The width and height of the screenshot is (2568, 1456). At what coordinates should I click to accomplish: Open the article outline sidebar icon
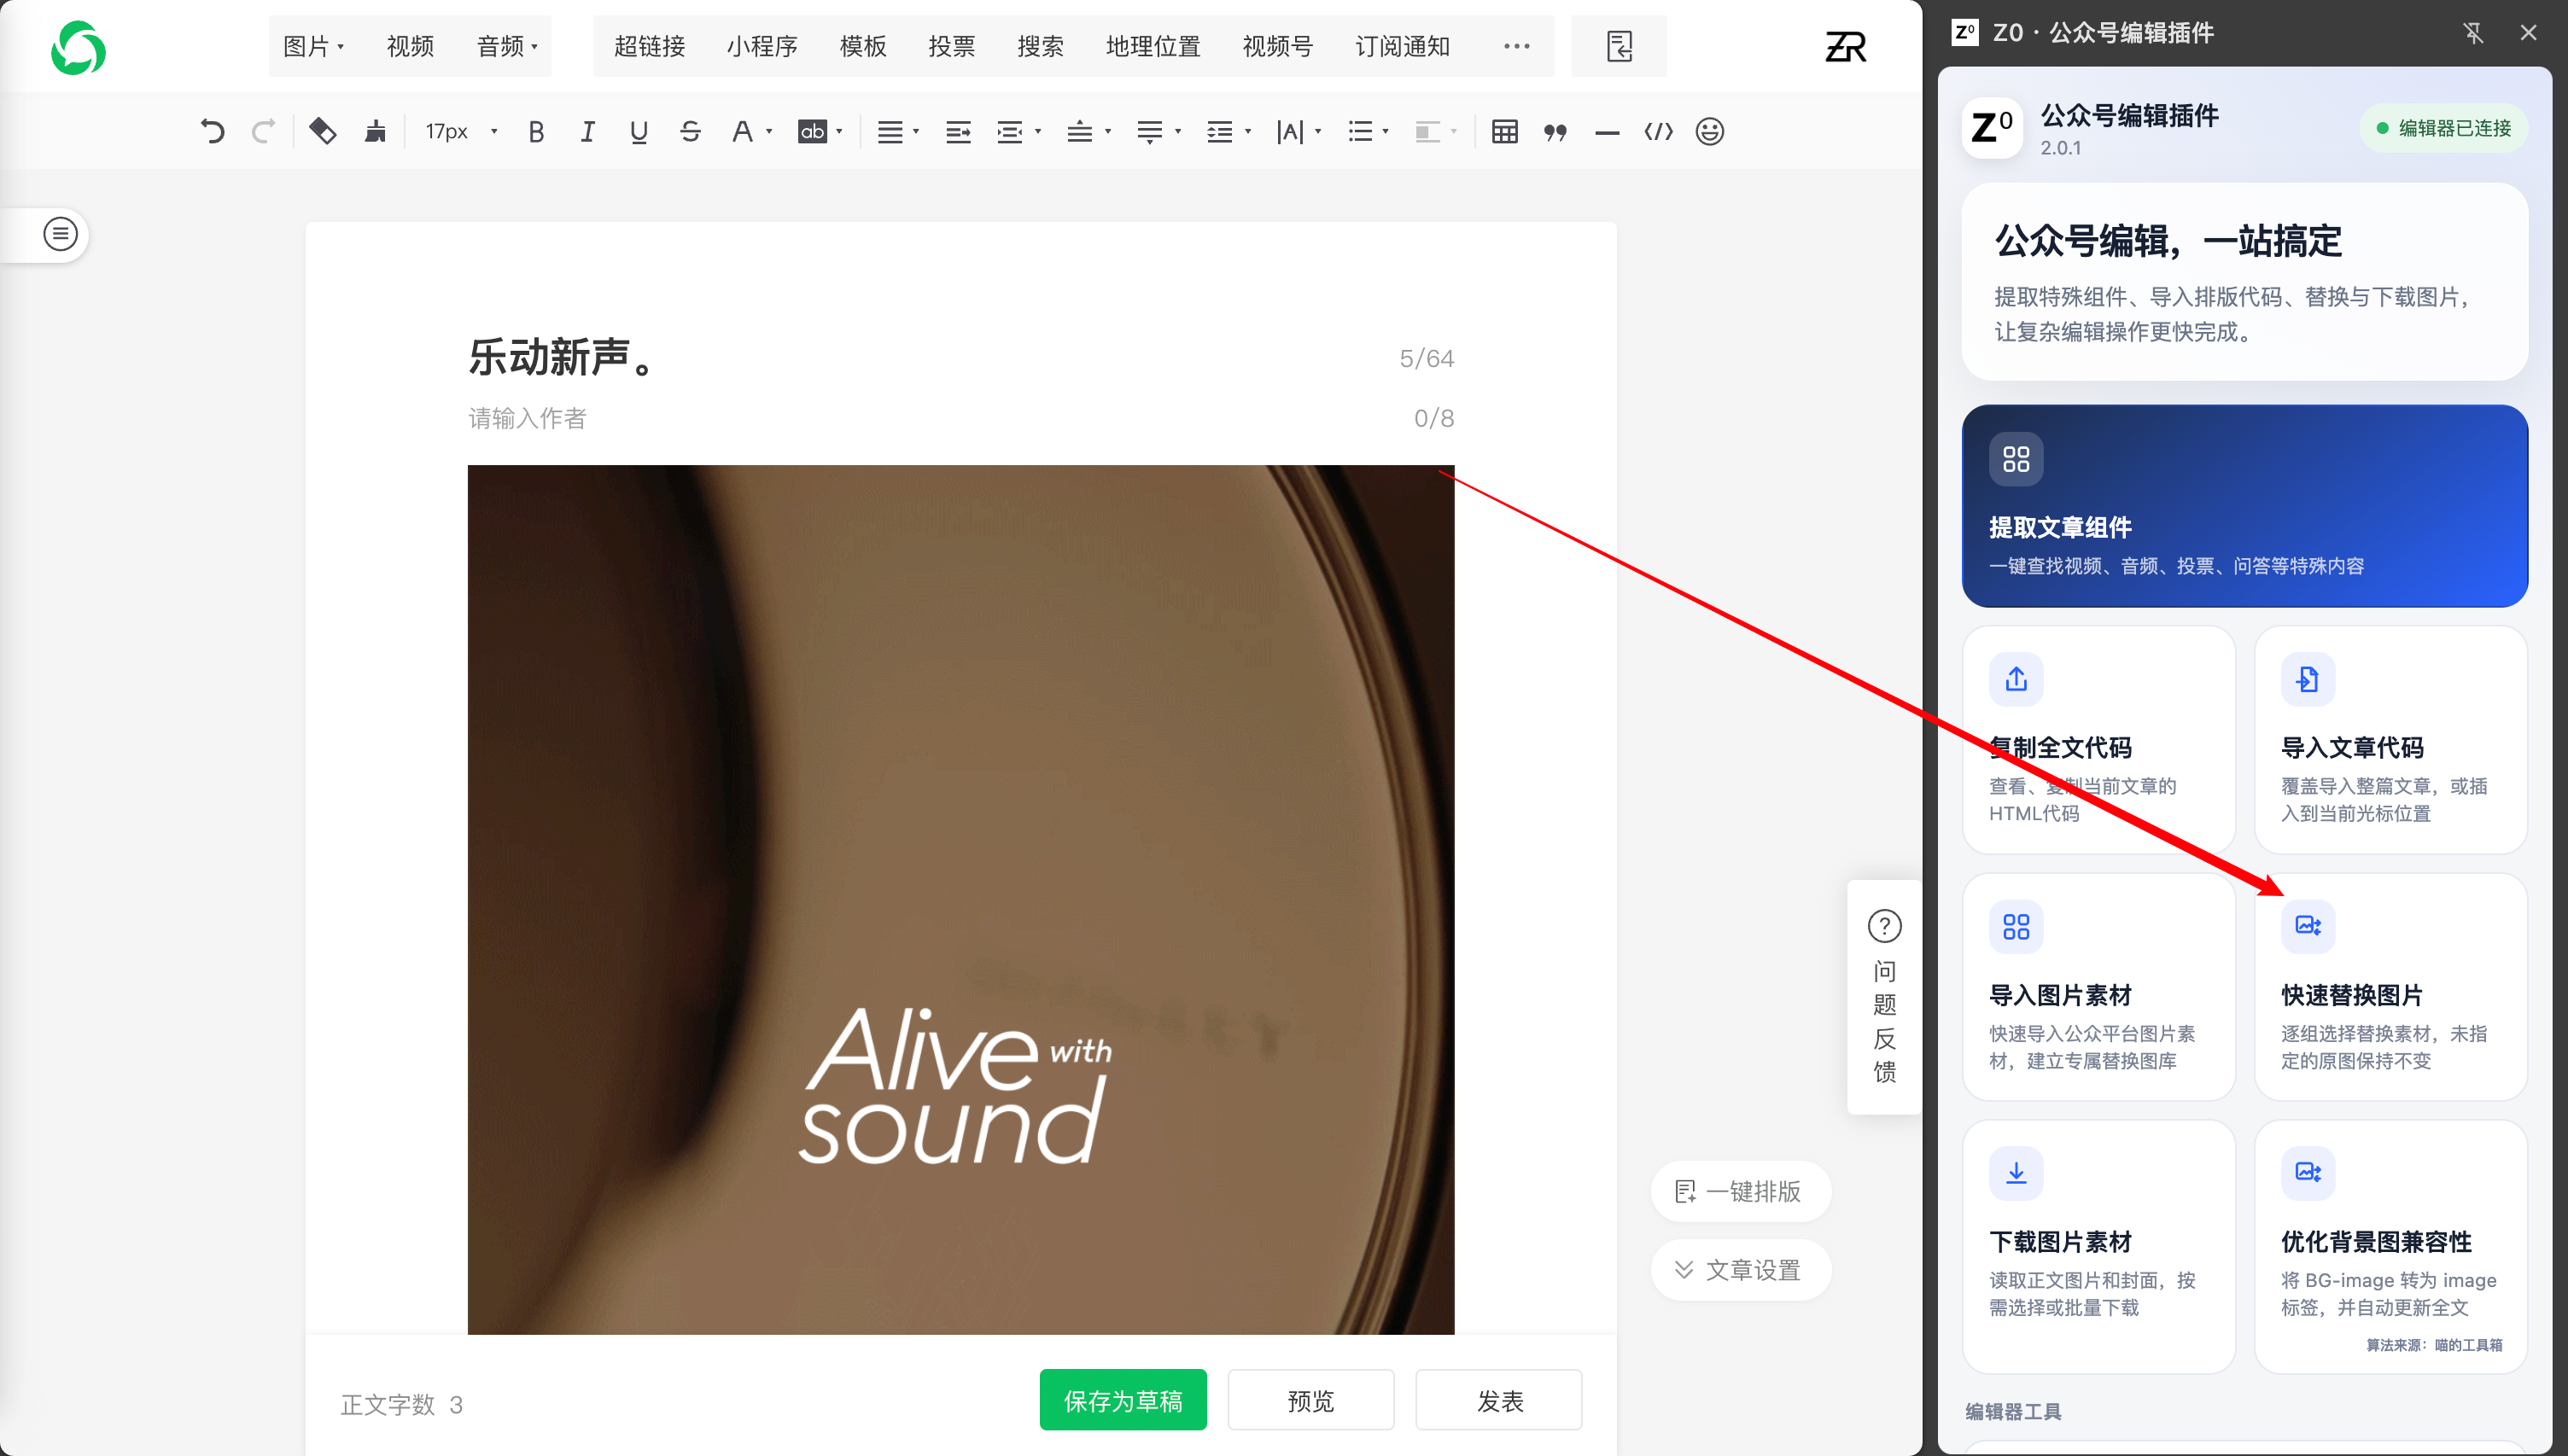click(60, 234)
